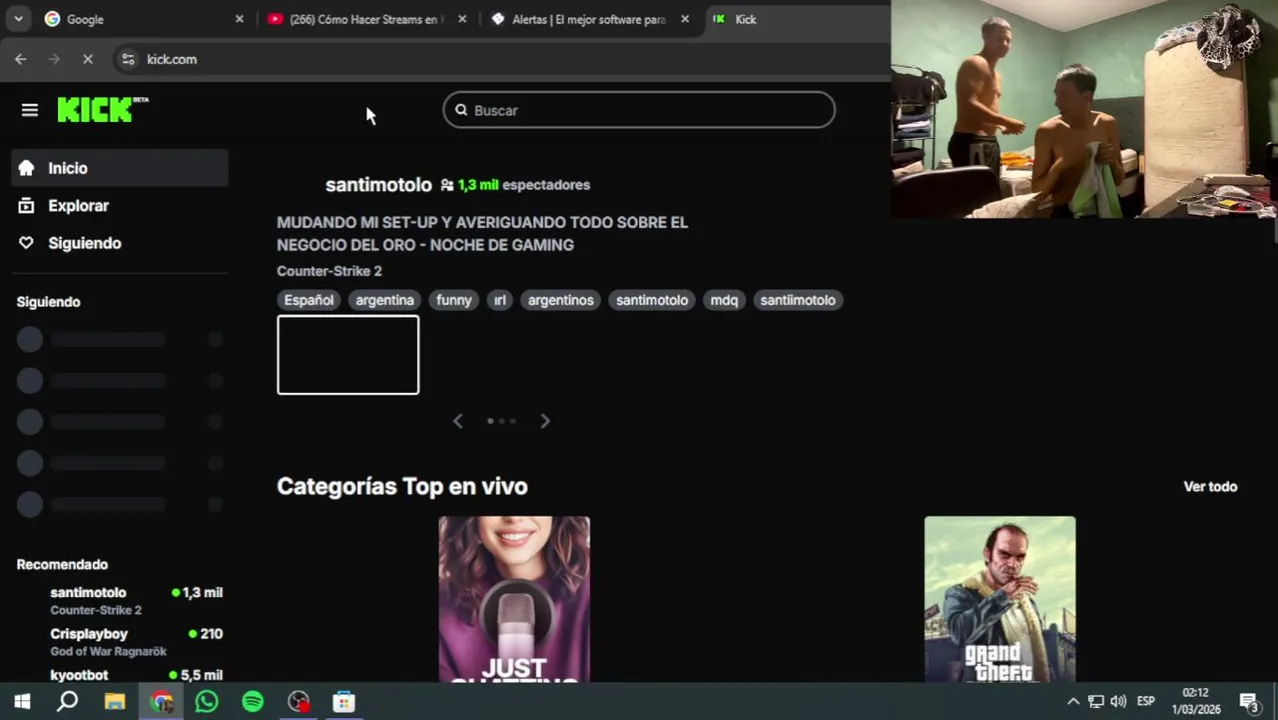Close the Google tab

click(x=239, y=19)
